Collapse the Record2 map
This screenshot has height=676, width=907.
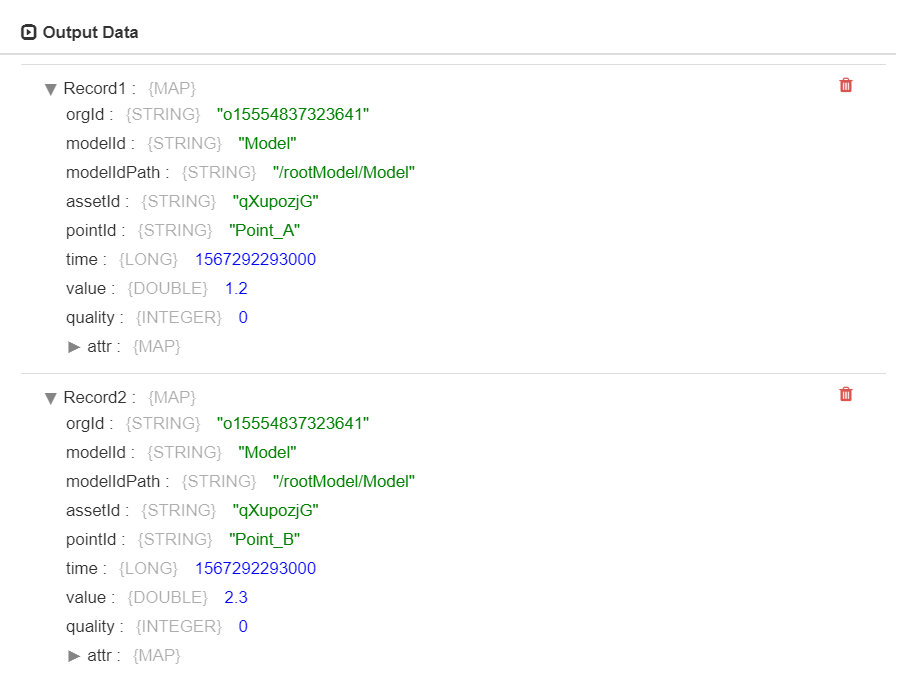(50, 397)
